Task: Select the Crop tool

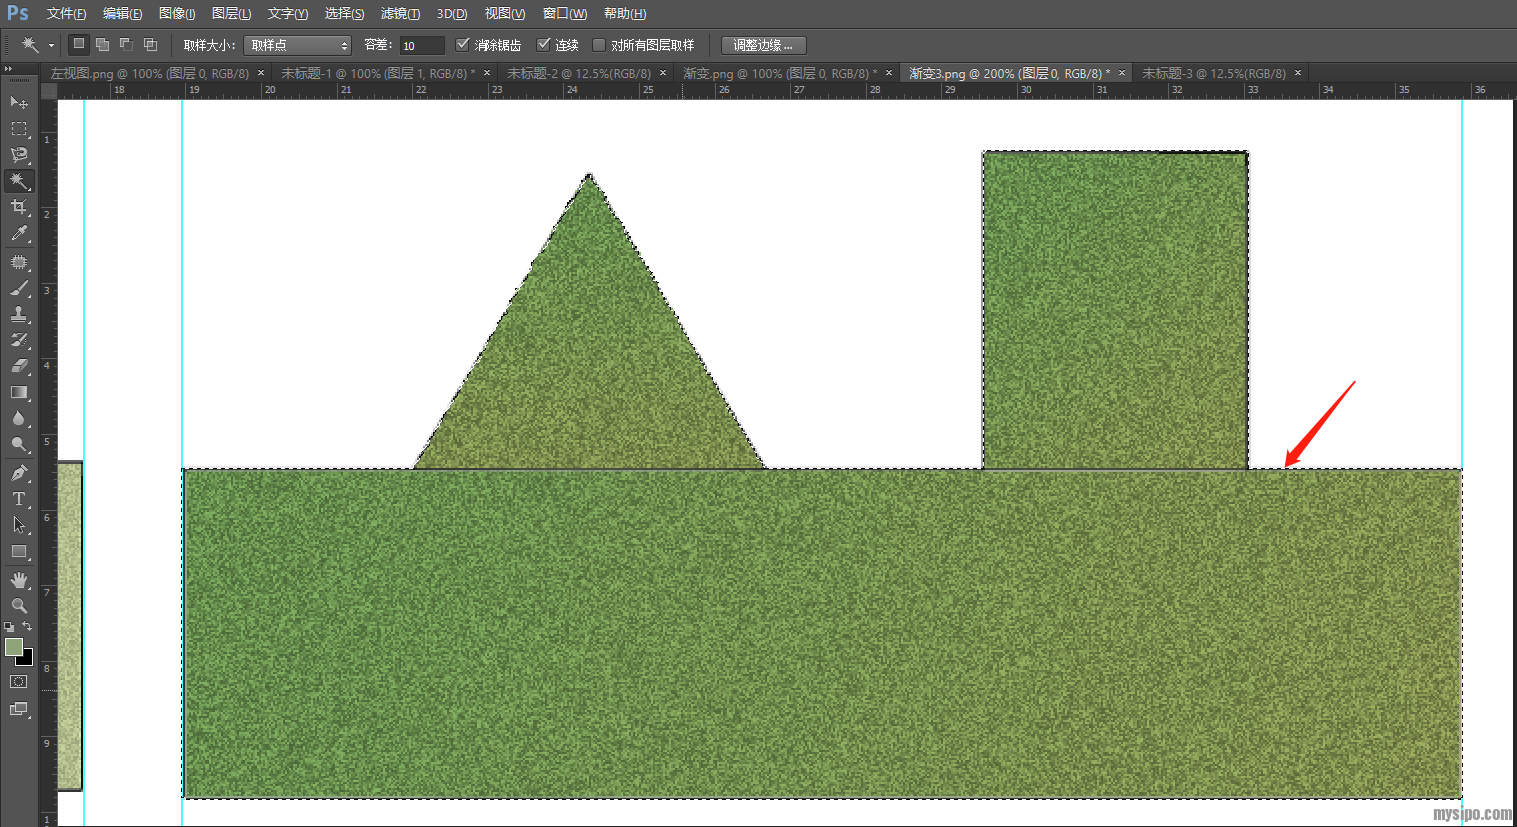Action: (x=18, y=207)
